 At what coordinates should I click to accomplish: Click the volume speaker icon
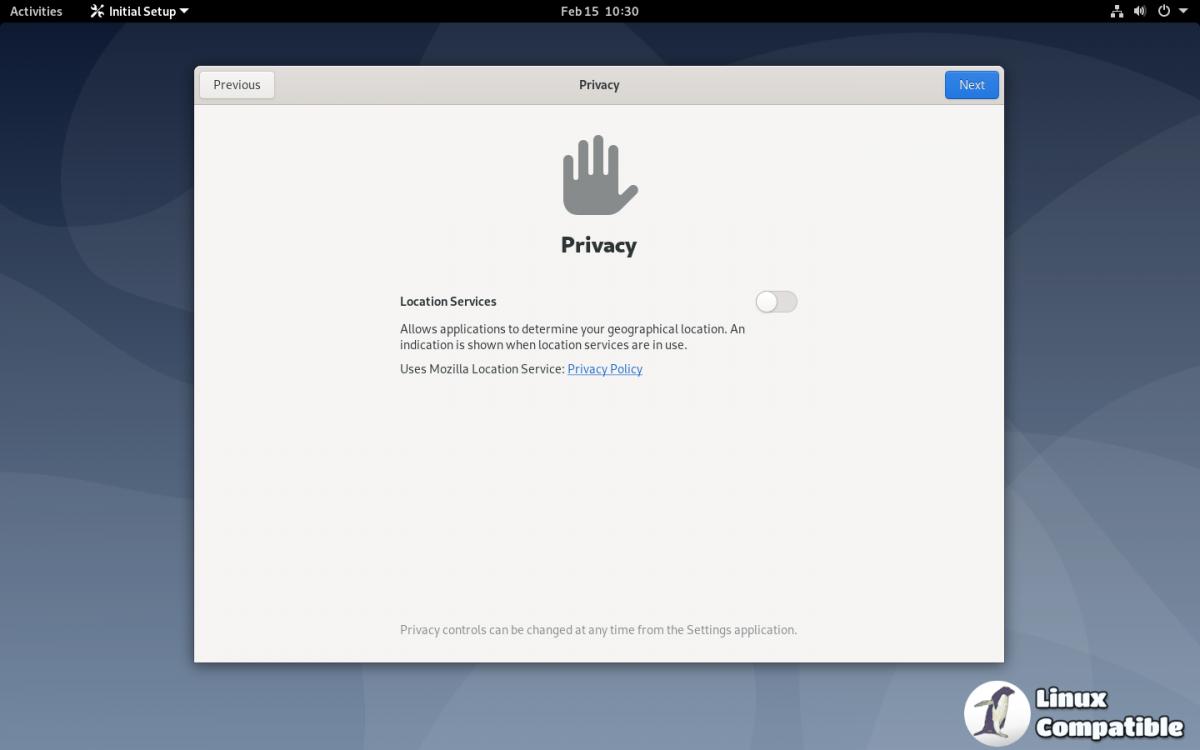(x=1140, y=11)
